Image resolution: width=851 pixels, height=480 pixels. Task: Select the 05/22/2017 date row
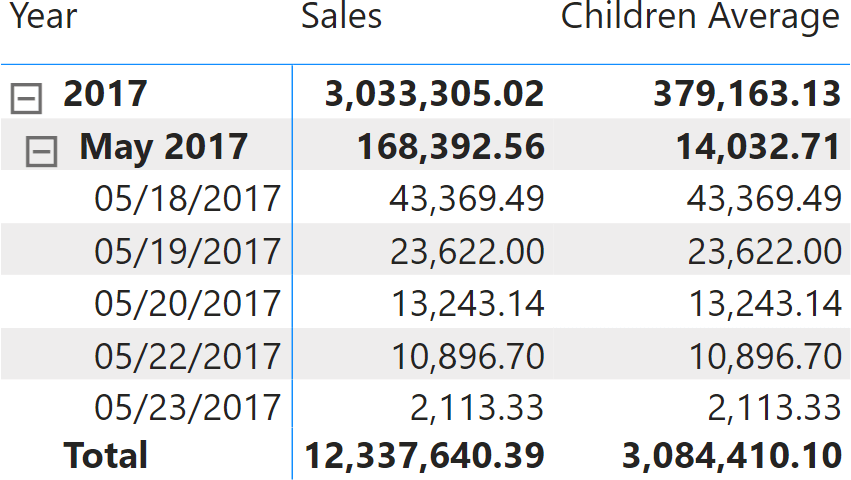pyautogui.click(x=187, y=355)
